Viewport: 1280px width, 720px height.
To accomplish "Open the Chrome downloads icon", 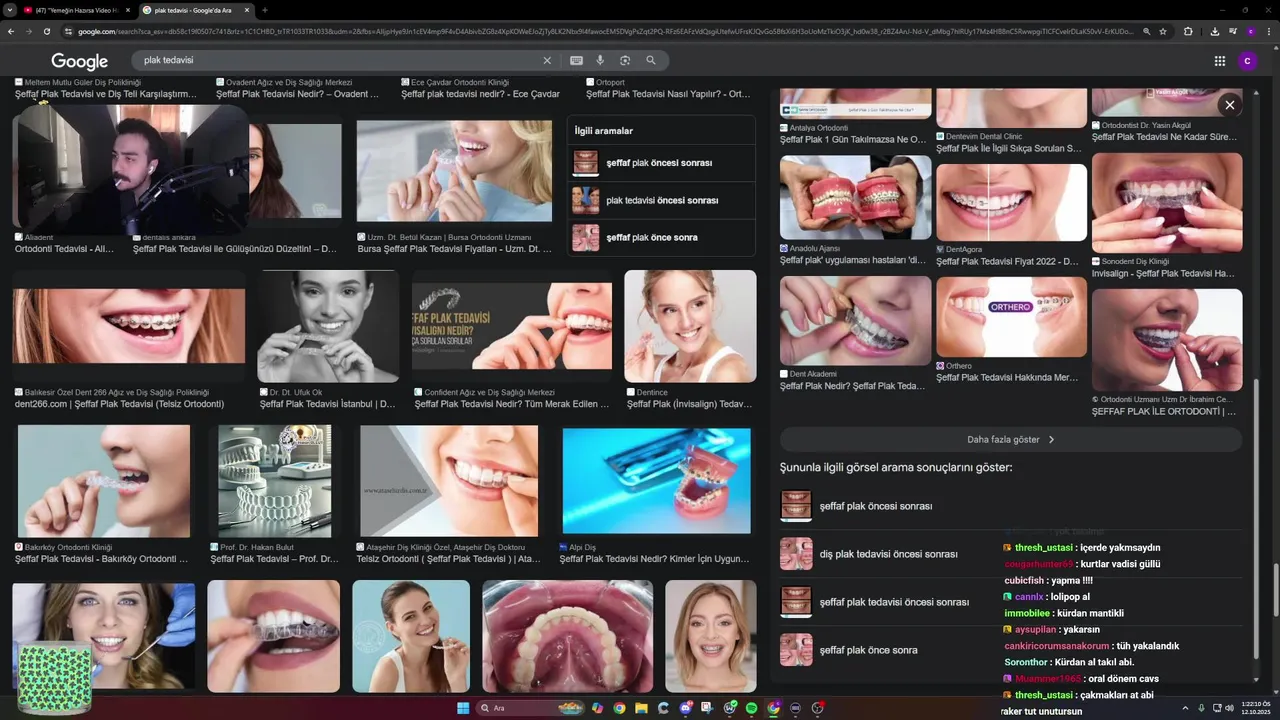I will point(1214,31).
